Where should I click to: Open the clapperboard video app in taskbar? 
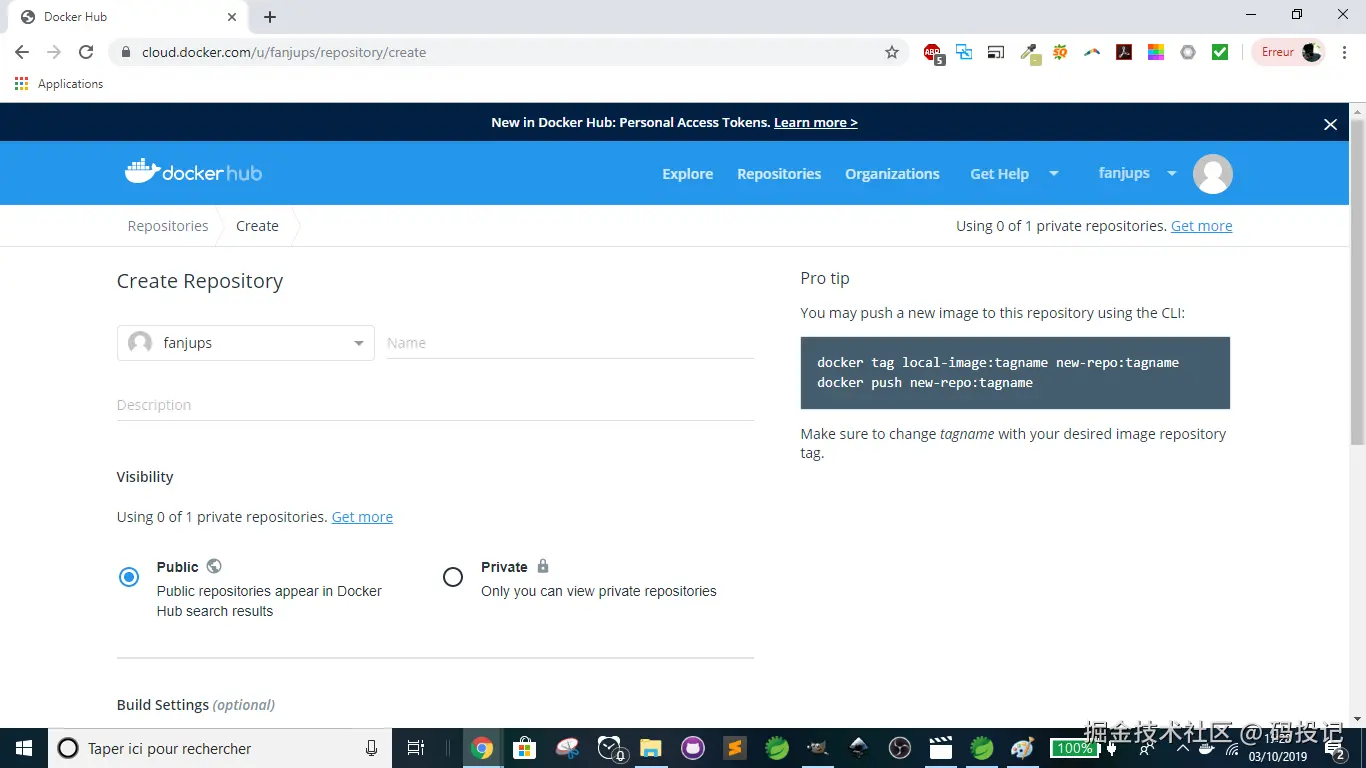pos(941,748)
